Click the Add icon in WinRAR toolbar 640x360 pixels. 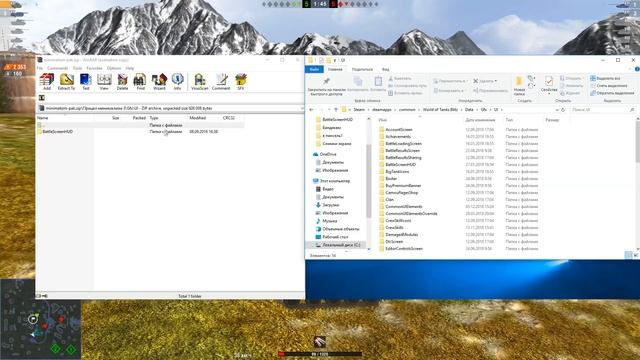click(x=47, y=82)
